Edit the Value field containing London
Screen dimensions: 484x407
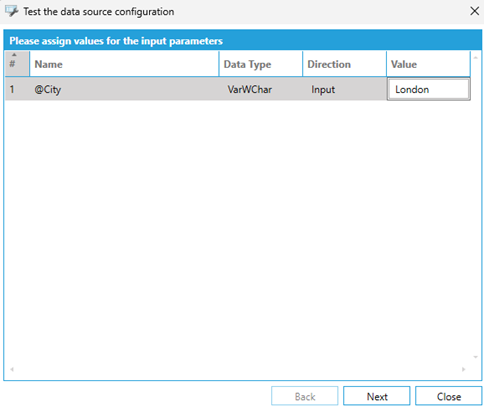point(428,89)
